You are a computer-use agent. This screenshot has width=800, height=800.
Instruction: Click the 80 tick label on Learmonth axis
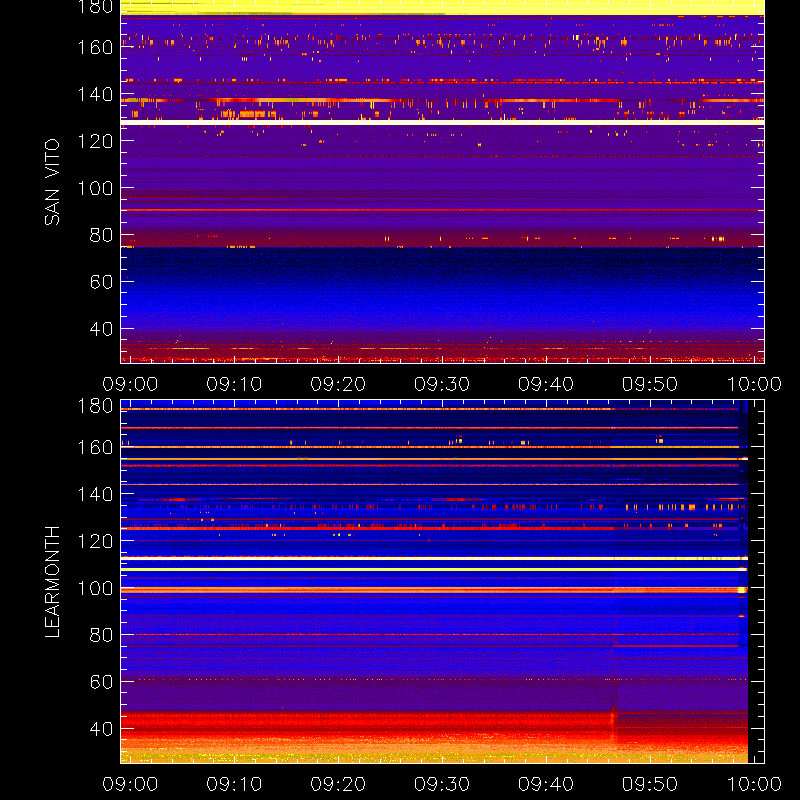[101, 635]
